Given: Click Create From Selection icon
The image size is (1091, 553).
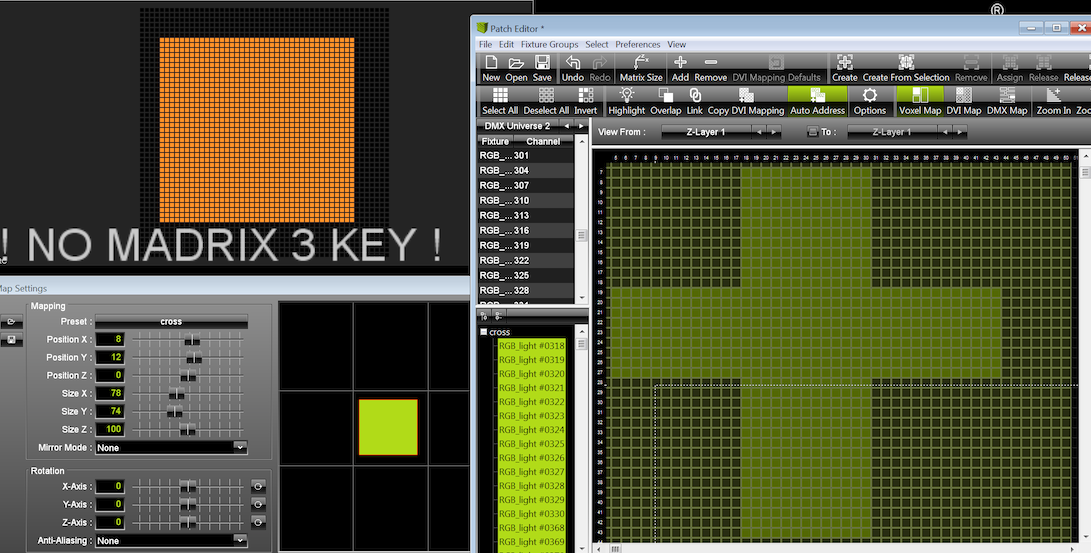Looking at the screenshot, I should [x=906, y=63].
